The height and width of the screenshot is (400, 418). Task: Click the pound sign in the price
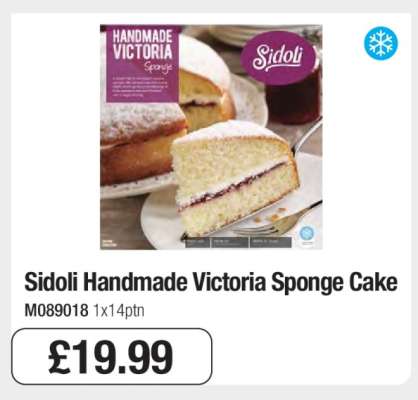tap(61, 357)
